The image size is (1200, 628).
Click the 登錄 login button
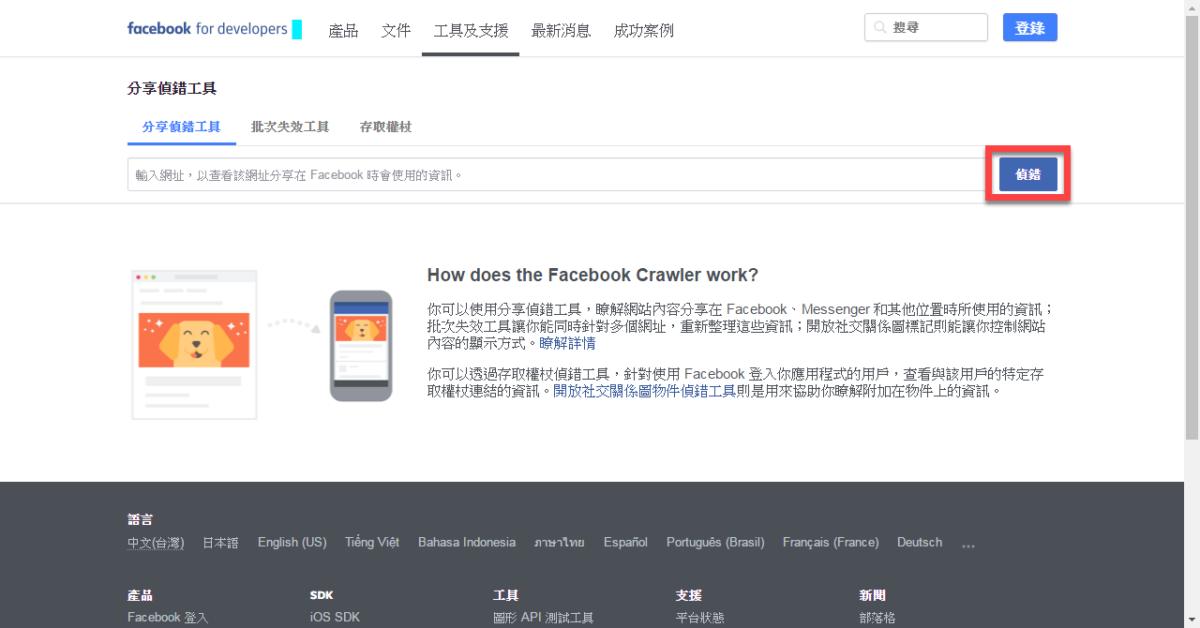point(1030,28)
